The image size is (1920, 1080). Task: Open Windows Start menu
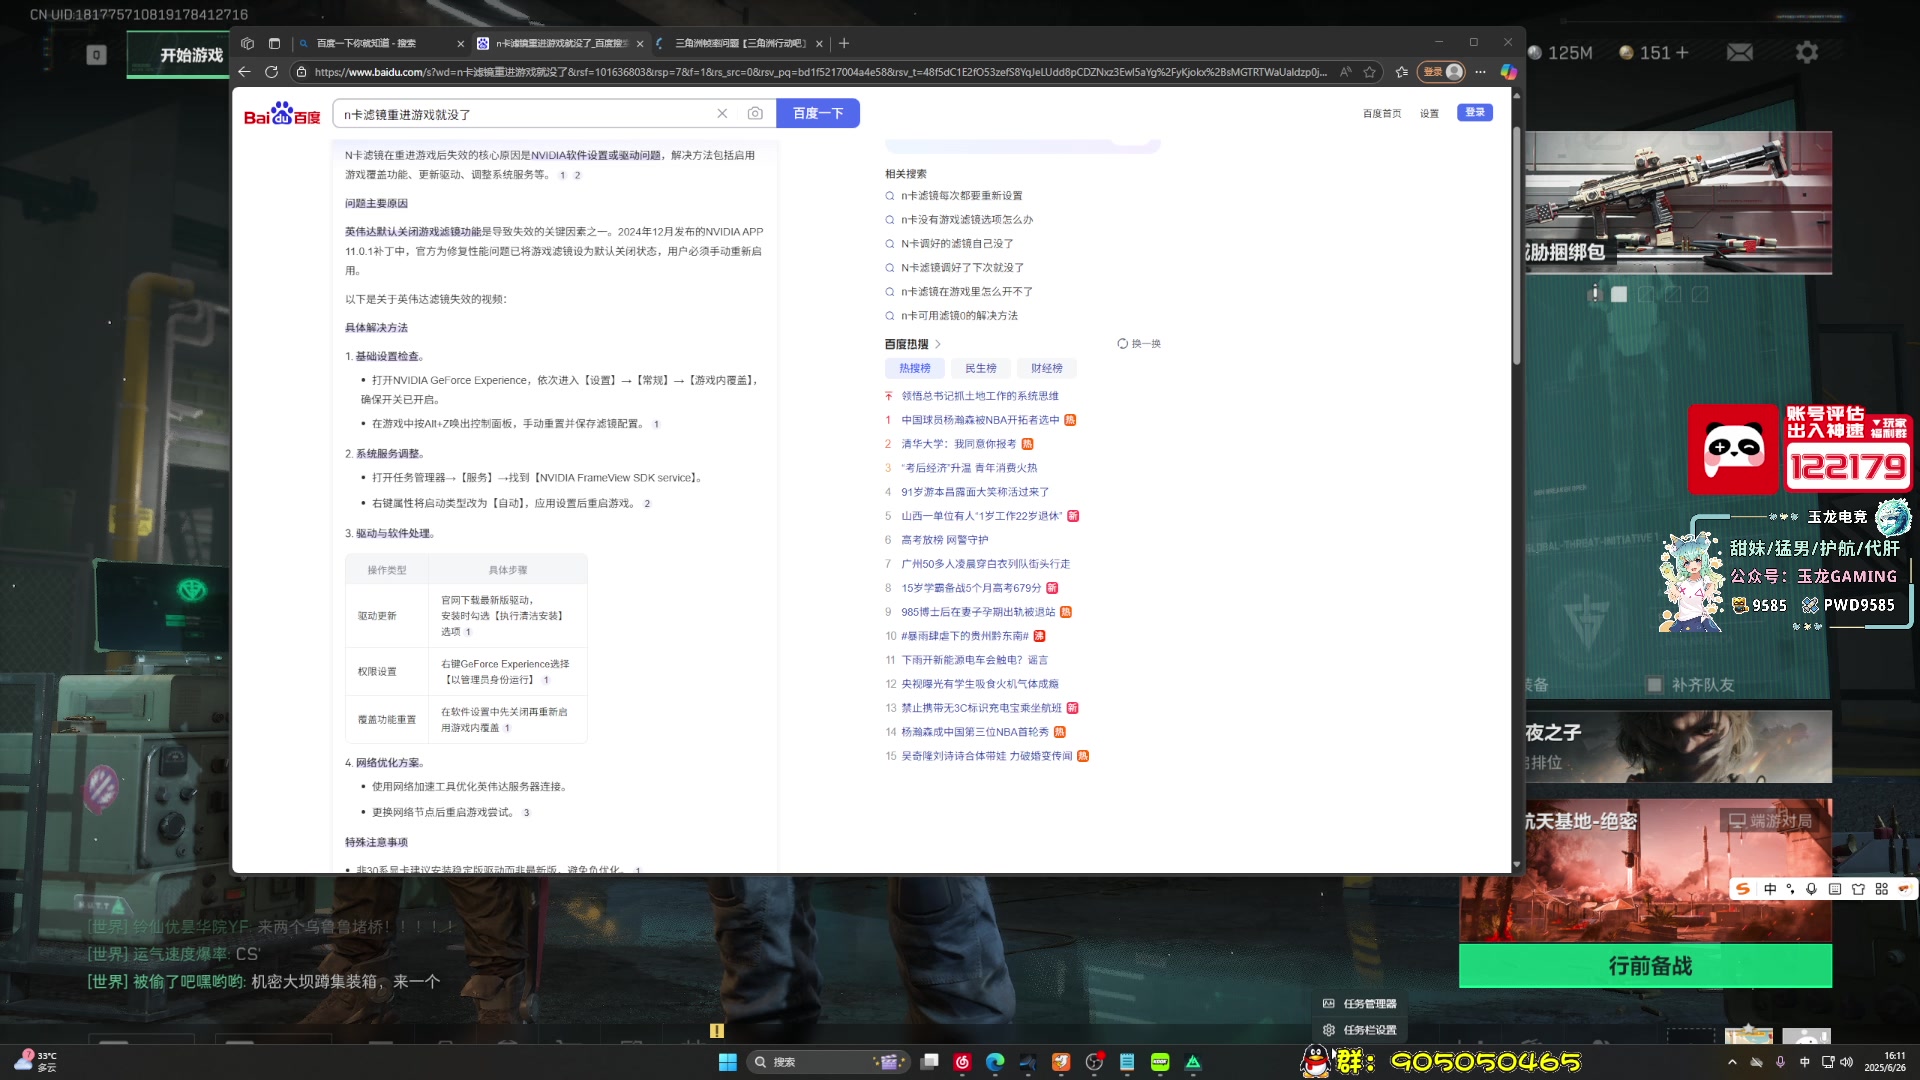click(x=727, y=1062)
